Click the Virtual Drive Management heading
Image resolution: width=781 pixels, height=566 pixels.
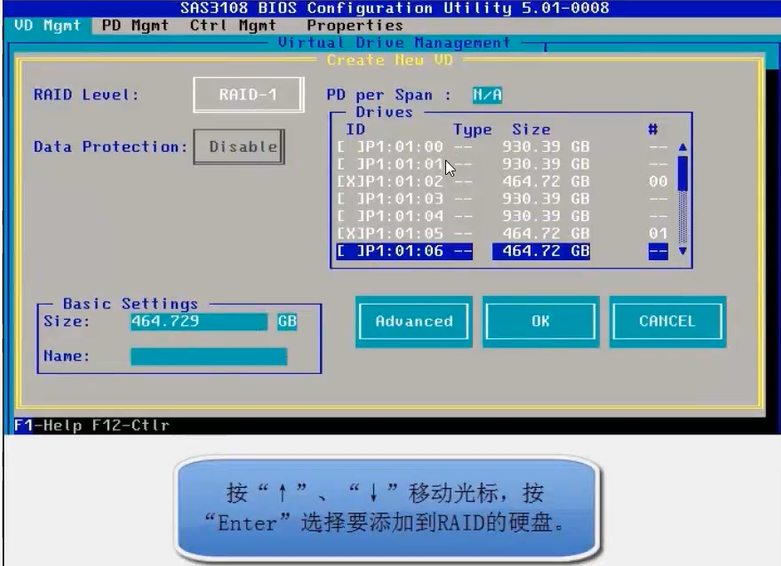(394, 43)
